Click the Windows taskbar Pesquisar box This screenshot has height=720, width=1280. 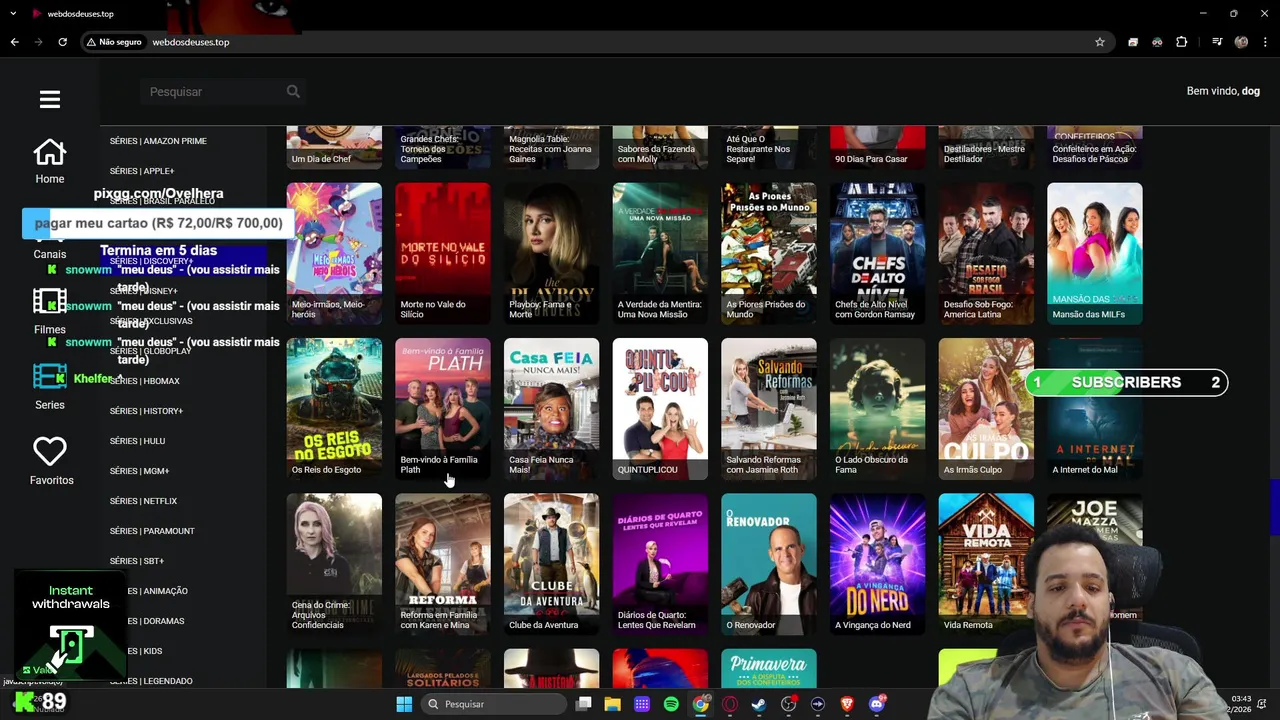(x=493, y=704)
